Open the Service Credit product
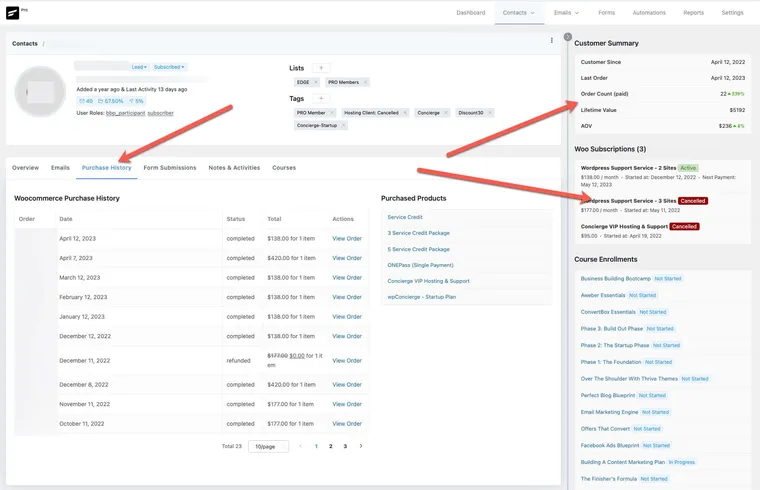 405,217
